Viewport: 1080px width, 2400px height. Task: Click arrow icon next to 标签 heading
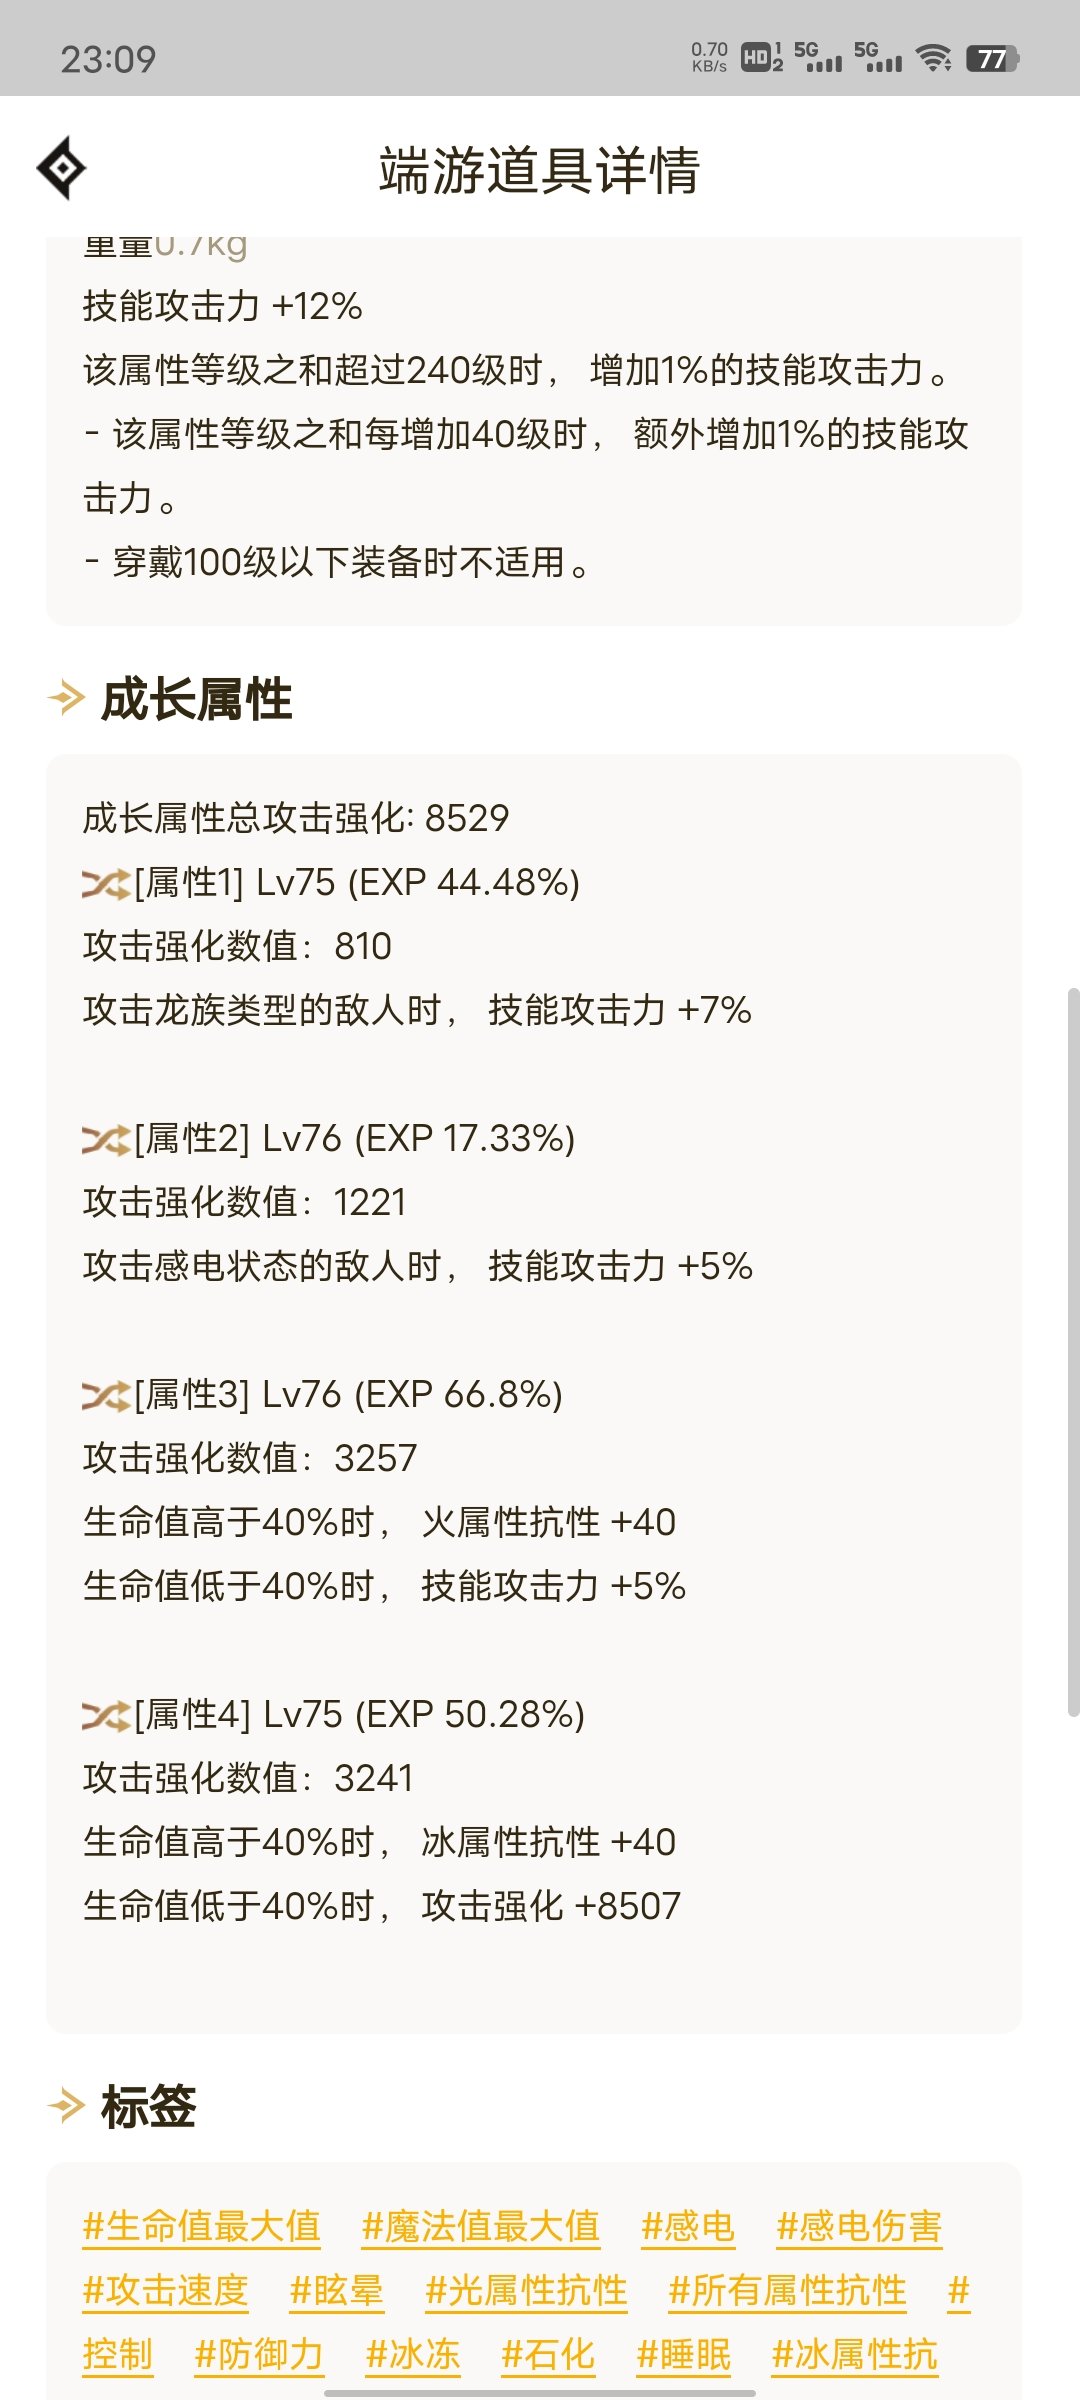point(66,2106)
